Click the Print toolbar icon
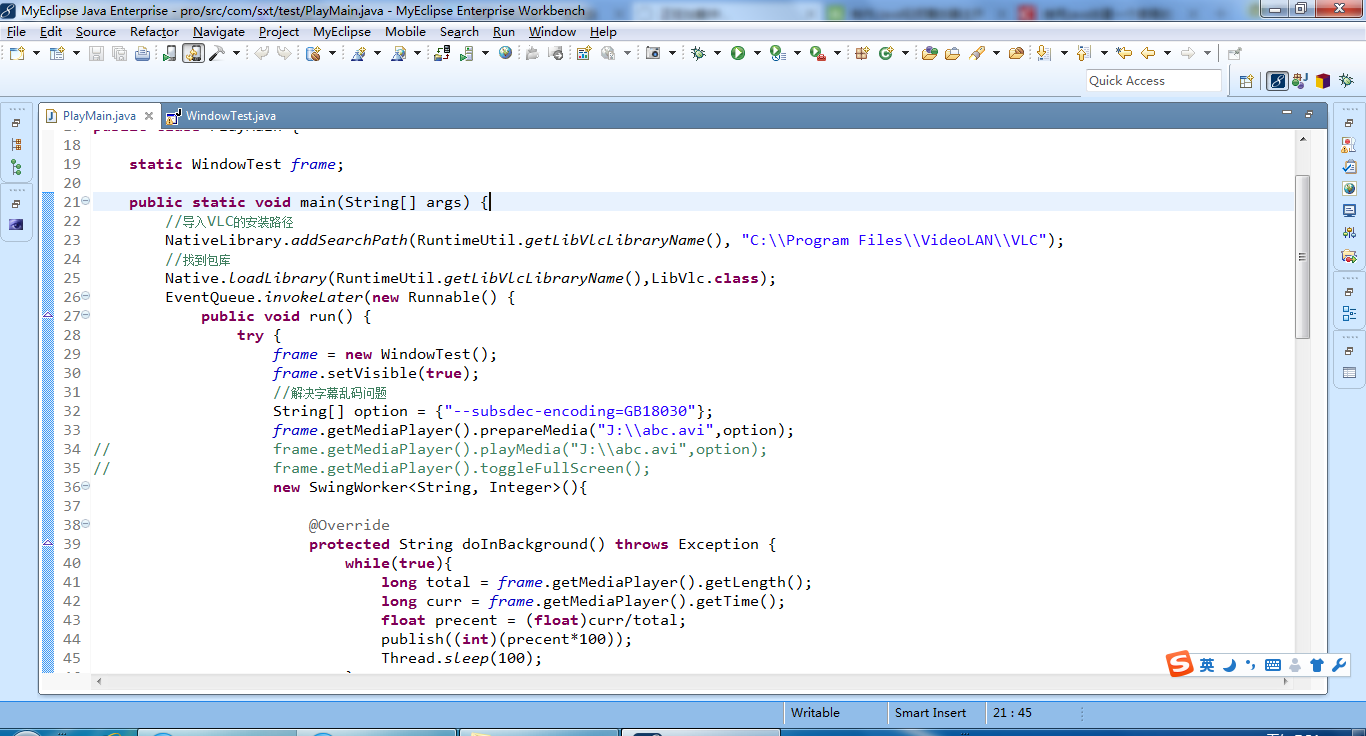The width and height of the screenshot is (1366, 736). tap(142, 53)
